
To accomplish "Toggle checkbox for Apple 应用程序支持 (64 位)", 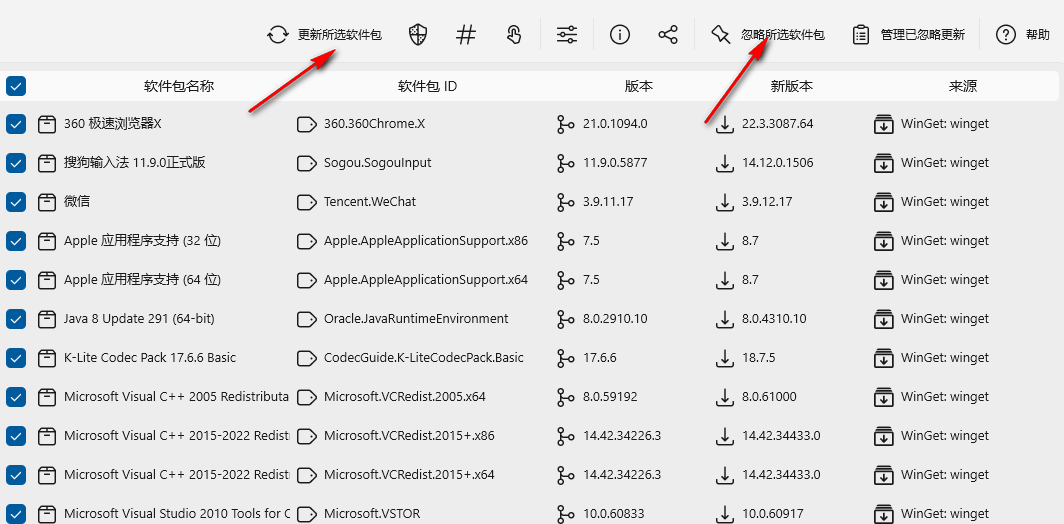I will coord(16,280).
